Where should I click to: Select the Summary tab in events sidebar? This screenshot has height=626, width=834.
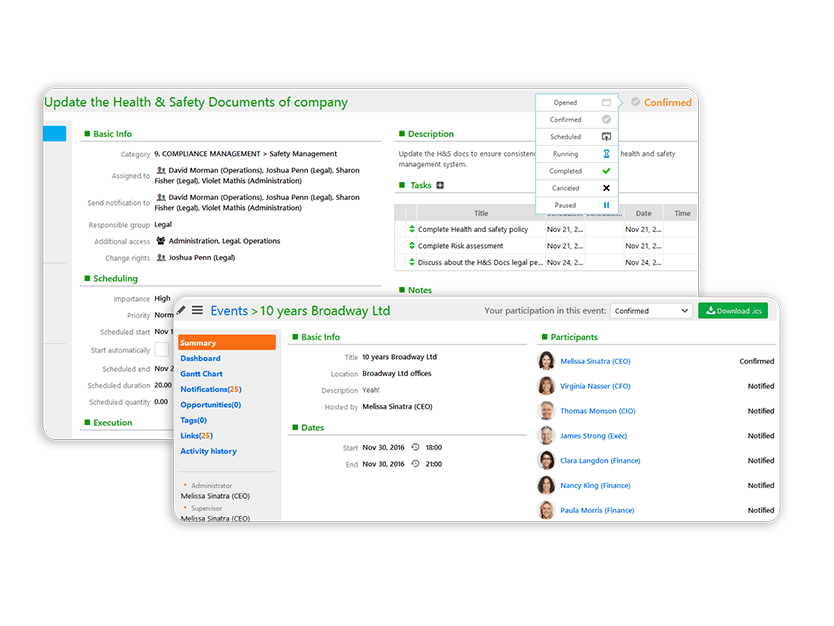point(227,343)
